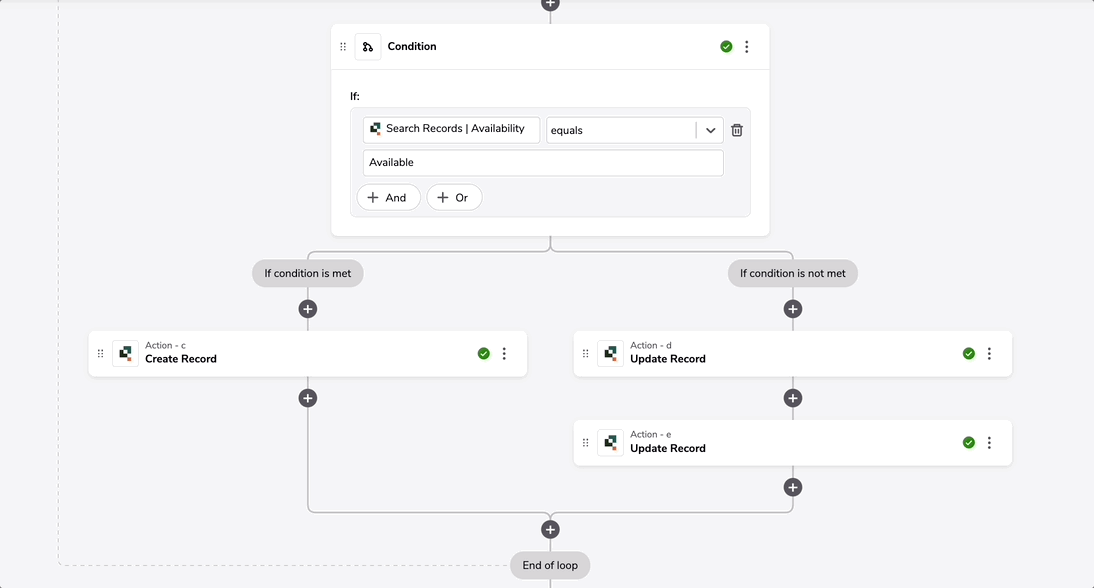Viewport: 1094px width, 588px height.
Task: Open three-dot menu for Action e Update Record
Action: [989, 443]
